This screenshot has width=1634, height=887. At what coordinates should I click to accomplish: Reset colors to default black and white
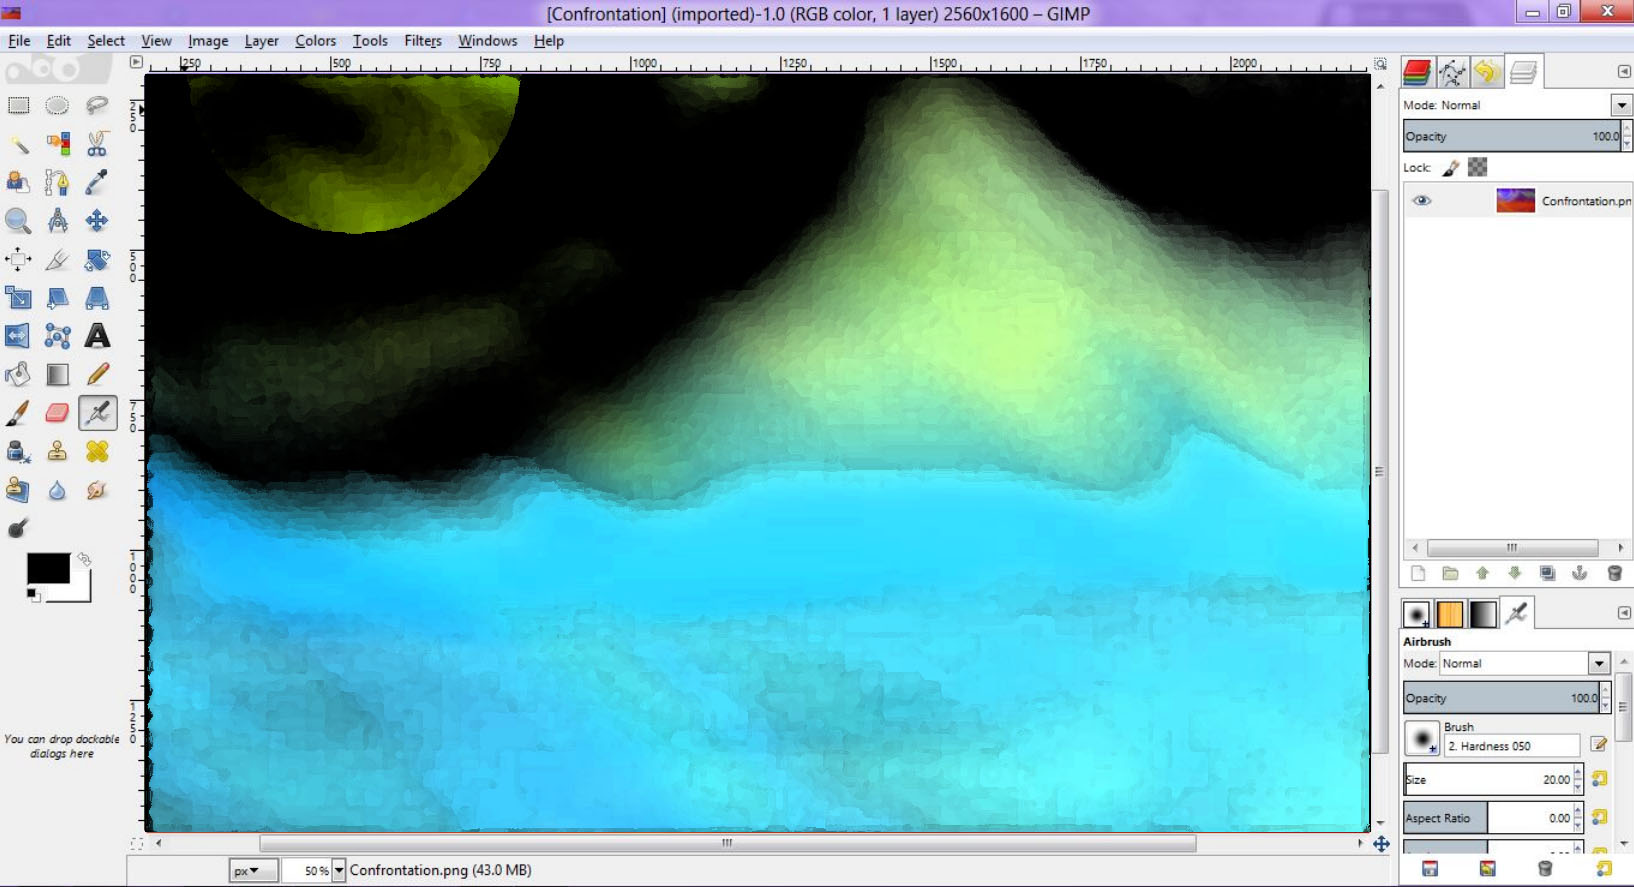coord(33,595)
